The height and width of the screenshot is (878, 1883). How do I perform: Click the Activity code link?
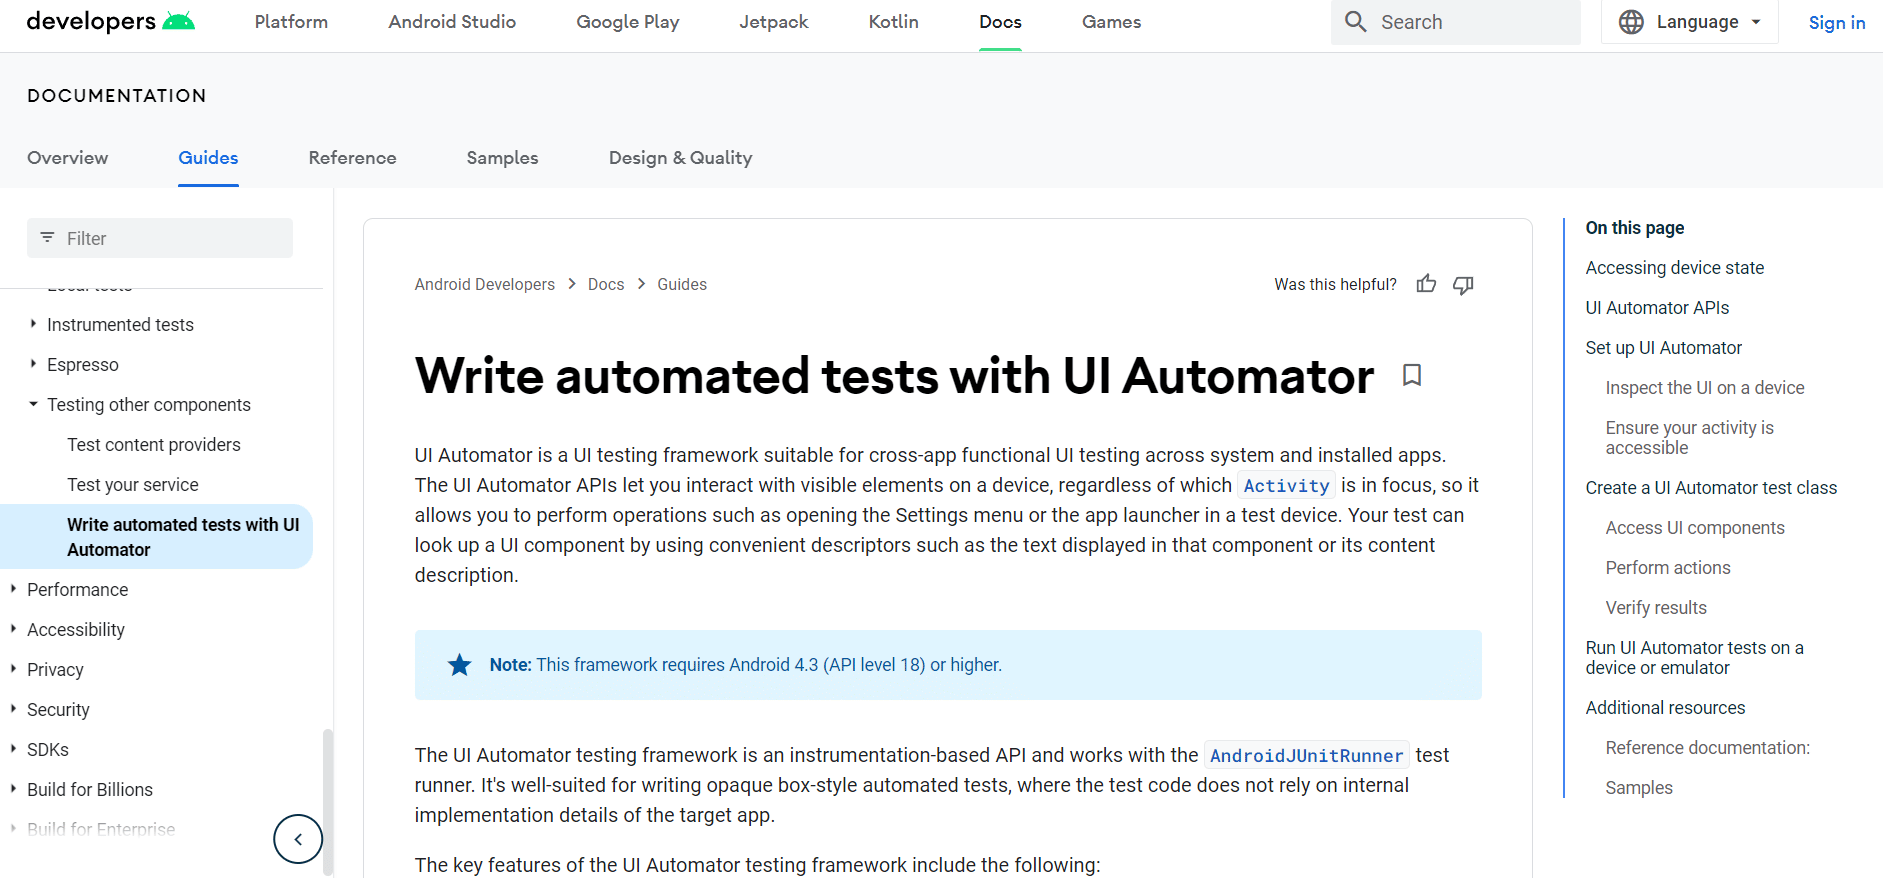[1286, 485]
